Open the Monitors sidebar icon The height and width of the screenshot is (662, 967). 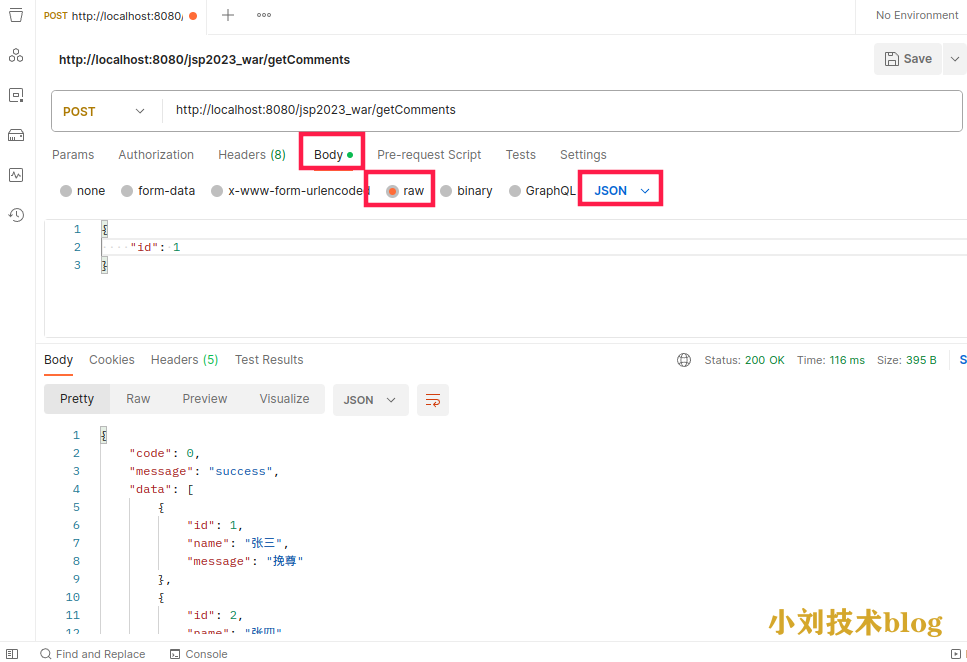click(x=16, y=175)
